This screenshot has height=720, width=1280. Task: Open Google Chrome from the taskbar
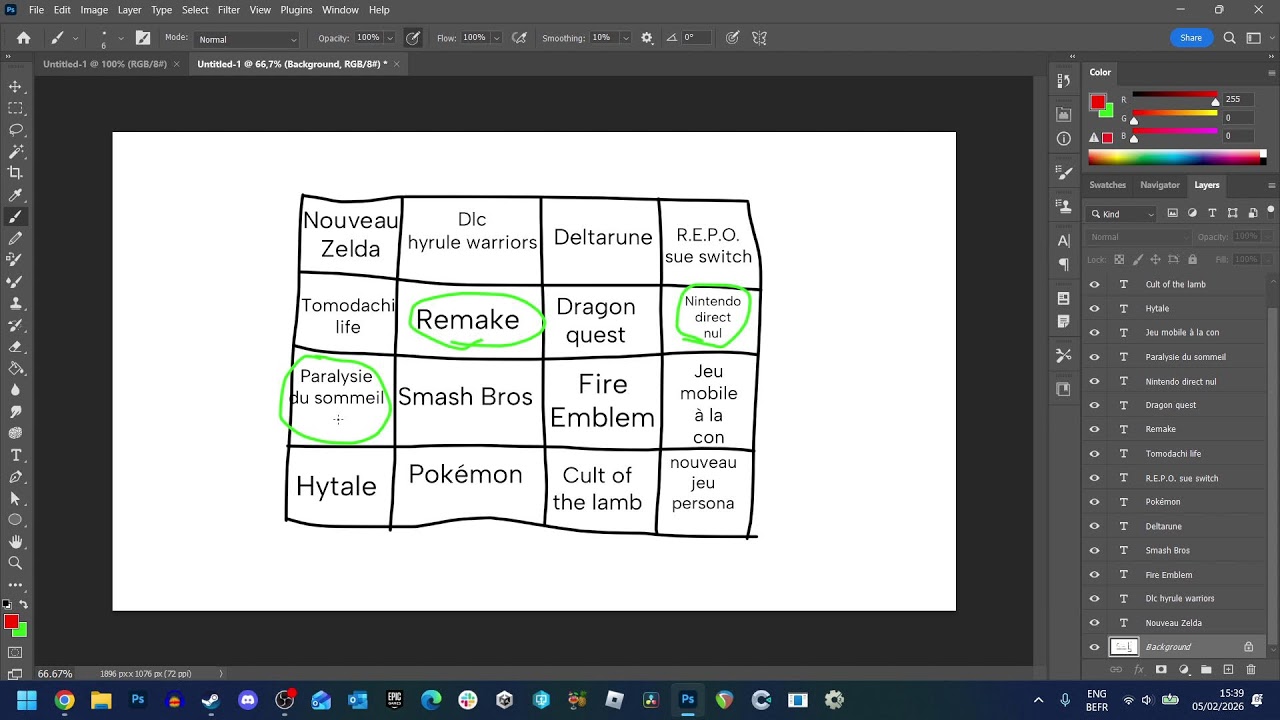pos(64,700)
